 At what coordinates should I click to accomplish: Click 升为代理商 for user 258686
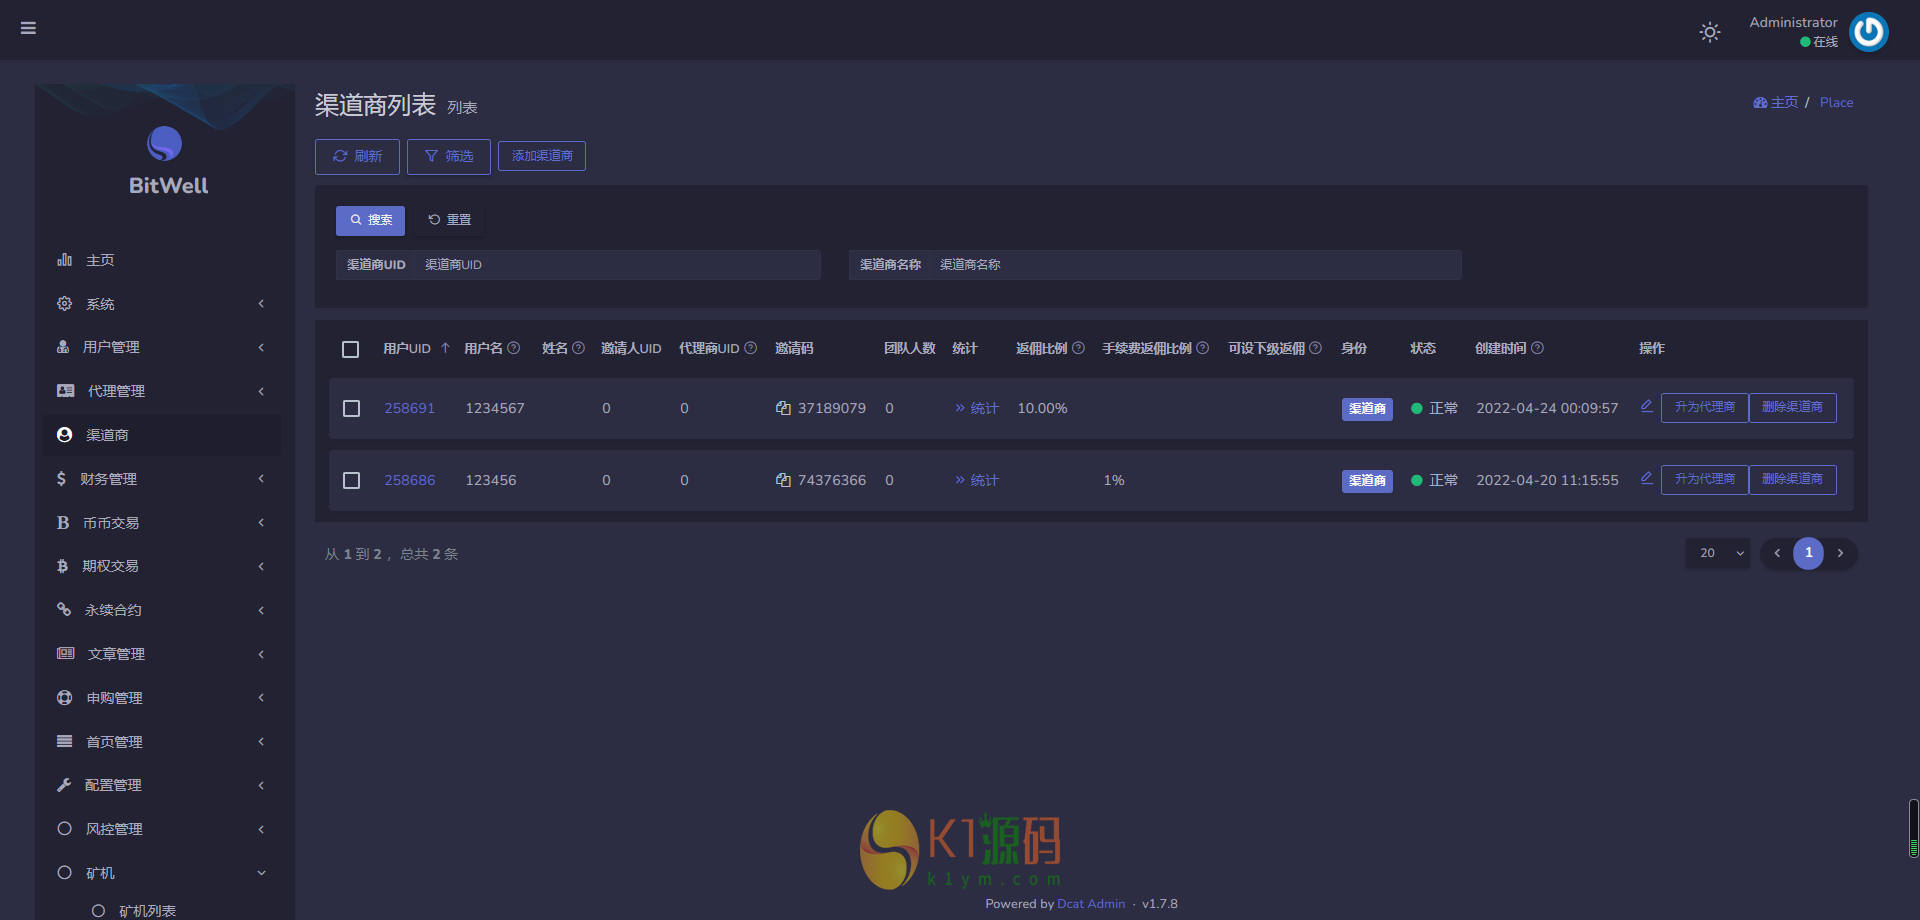(x=1705, y=480)
